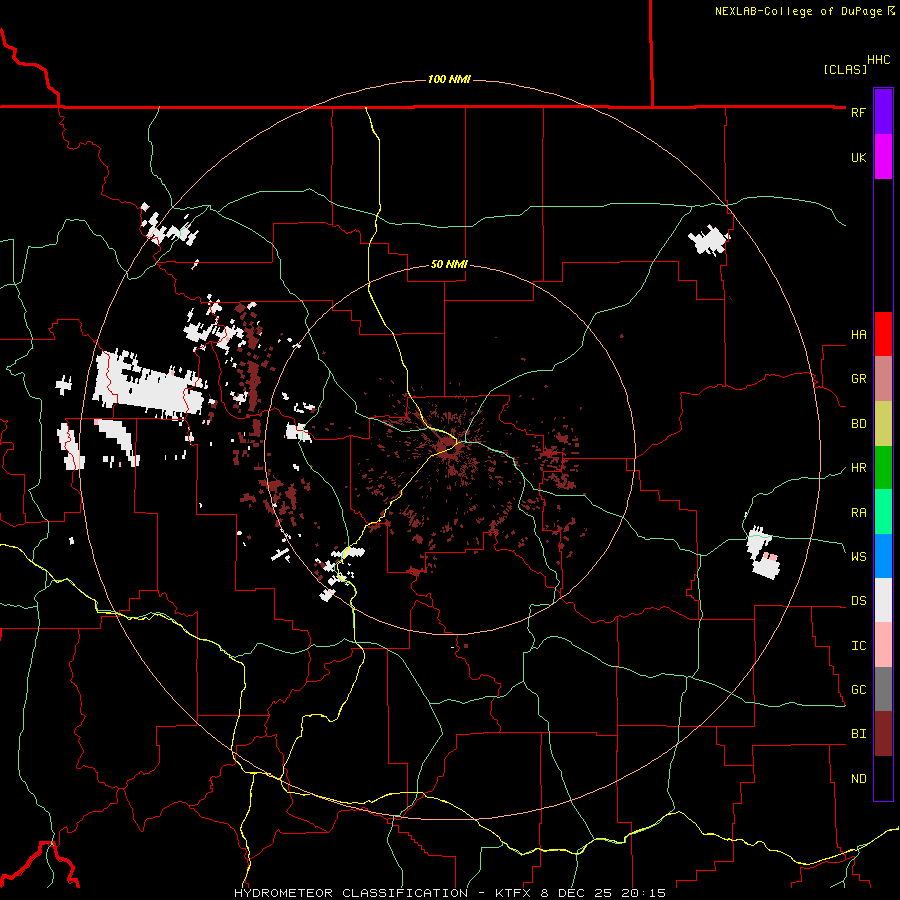This screenshot has width=900, height=900.
Task: Click the BD legend label
Action: 858,424
